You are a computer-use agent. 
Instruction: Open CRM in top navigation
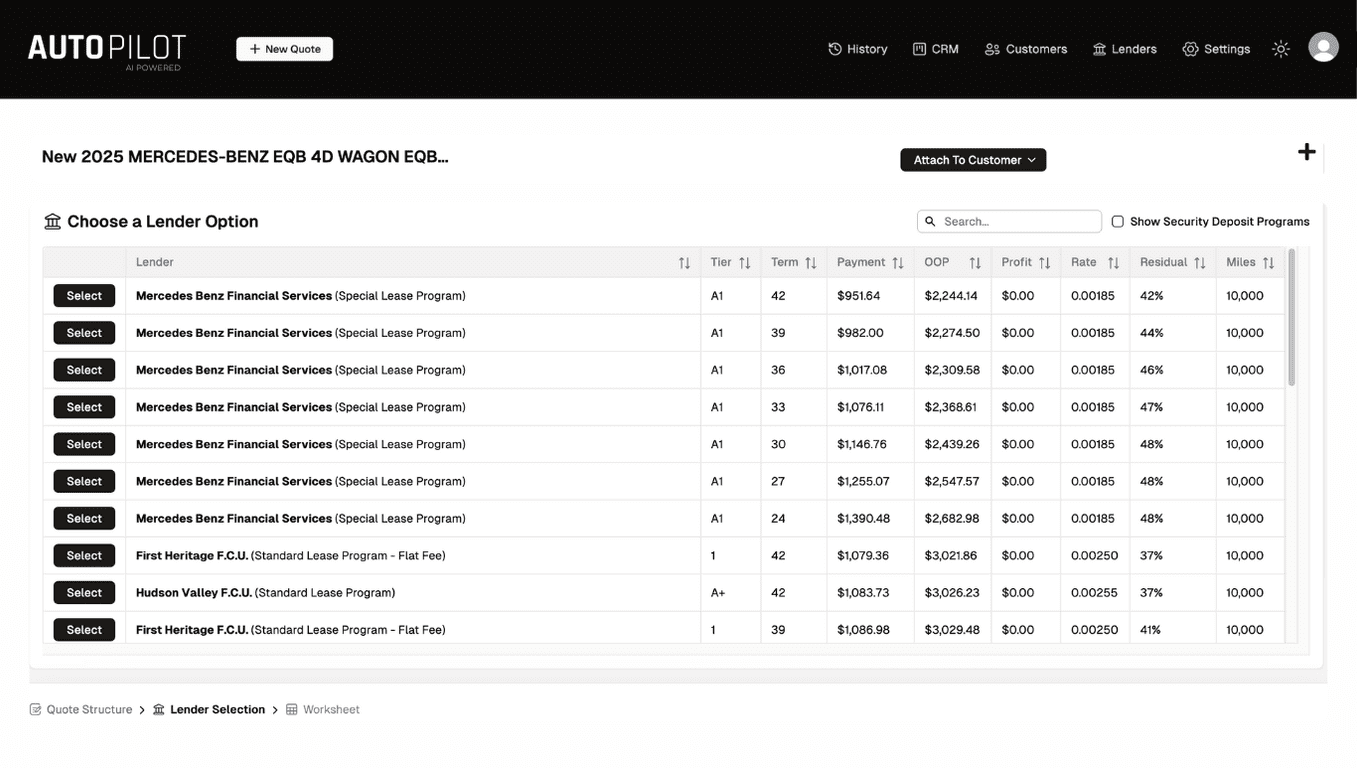[936, 49]
